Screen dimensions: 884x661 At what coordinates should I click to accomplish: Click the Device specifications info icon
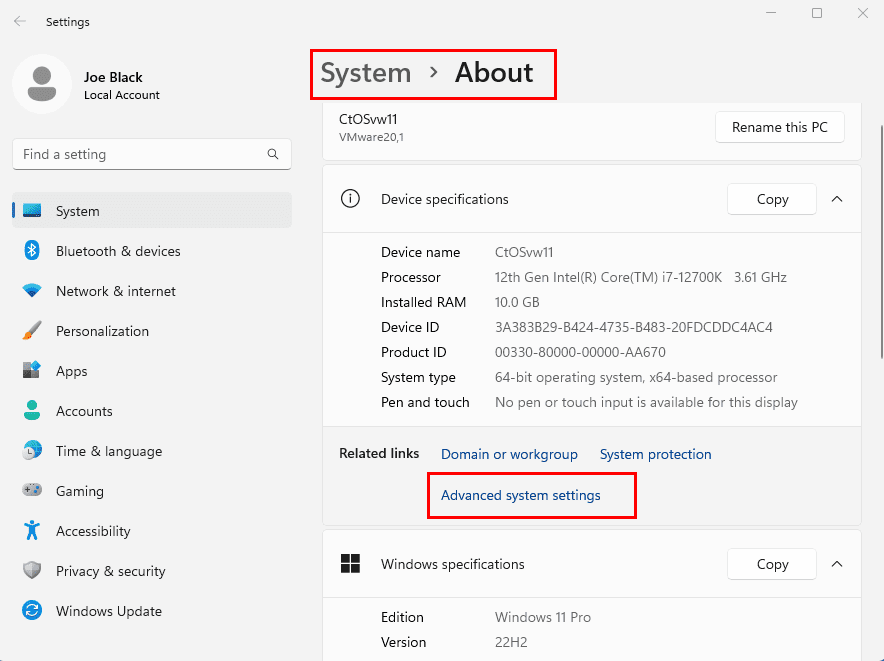pos(350,199)
